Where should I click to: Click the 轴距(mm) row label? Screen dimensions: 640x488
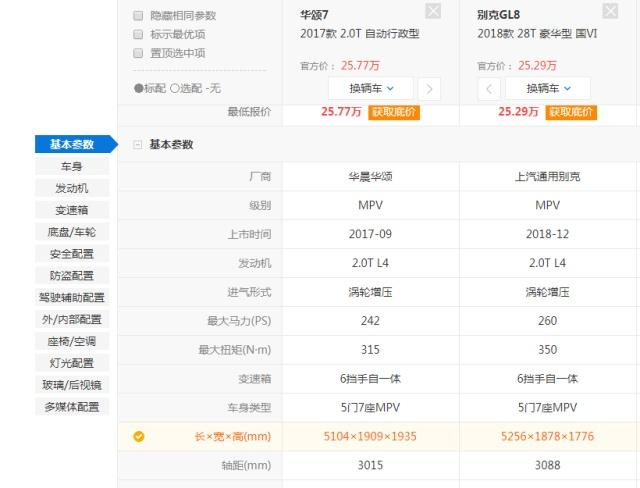click(x=246, y=466)
